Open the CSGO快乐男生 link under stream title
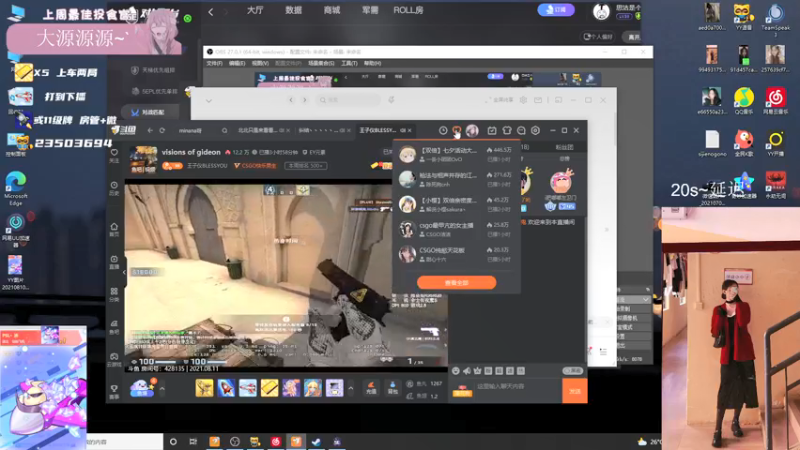The height and width of the screenshot is (450, 800). [x=255, y=166]
